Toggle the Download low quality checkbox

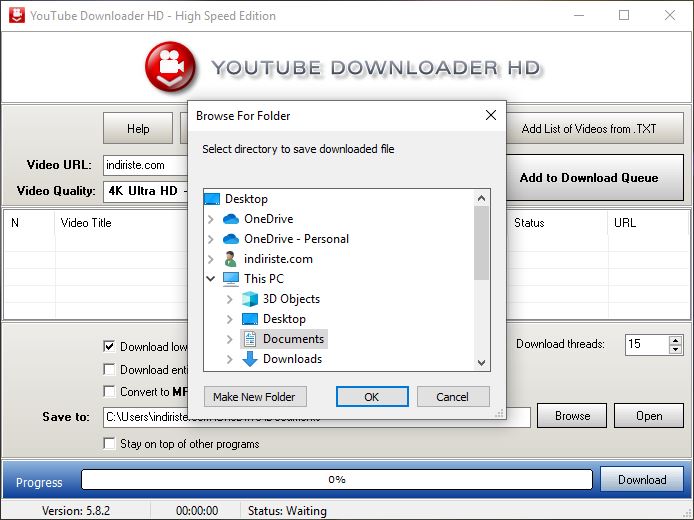109,346
